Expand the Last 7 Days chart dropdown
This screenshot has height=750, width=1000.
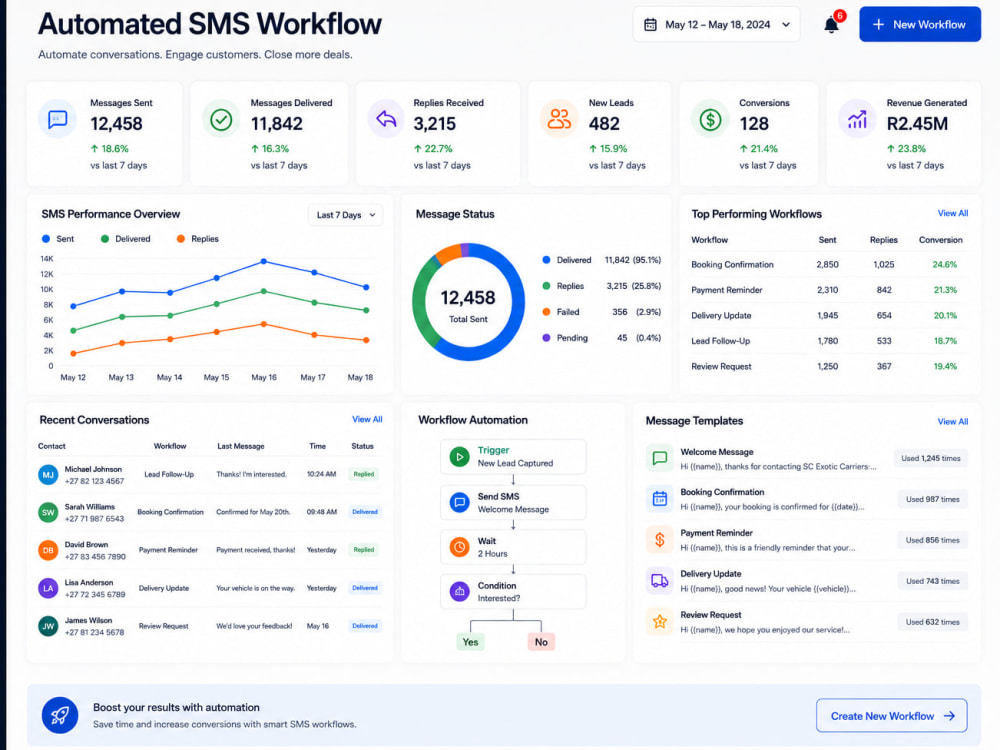[x=346, y=215]
